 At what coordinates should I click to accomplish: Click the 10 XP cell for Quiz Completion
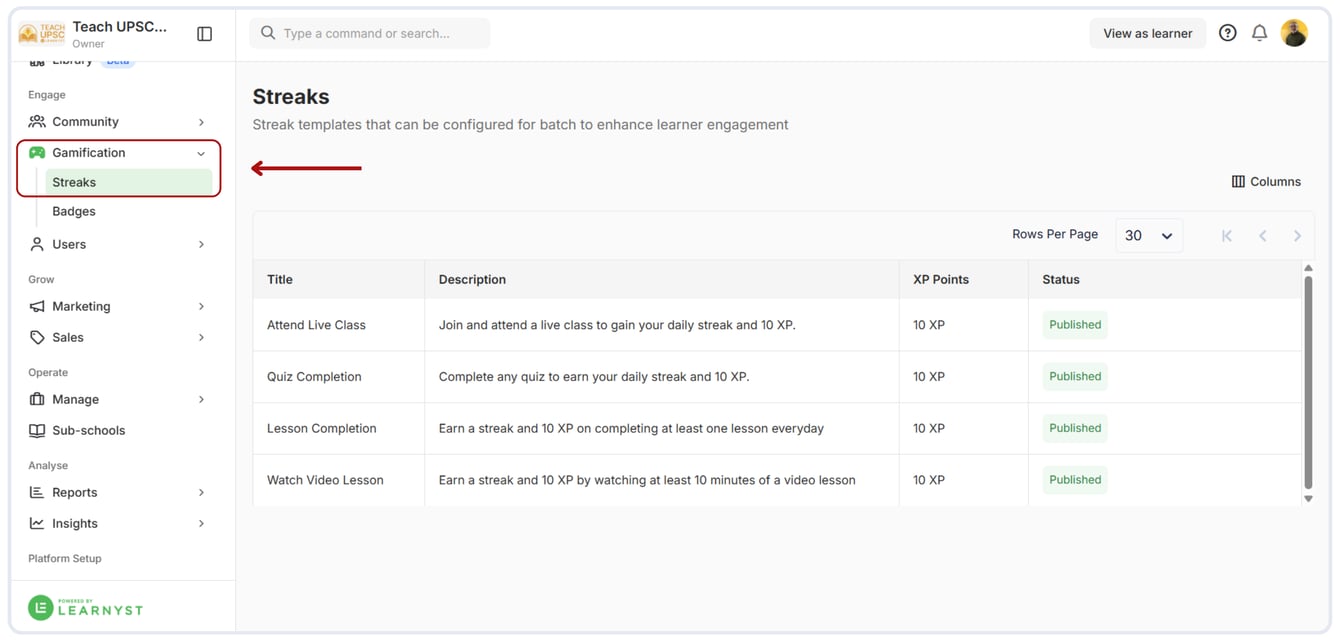pos(929,377)
